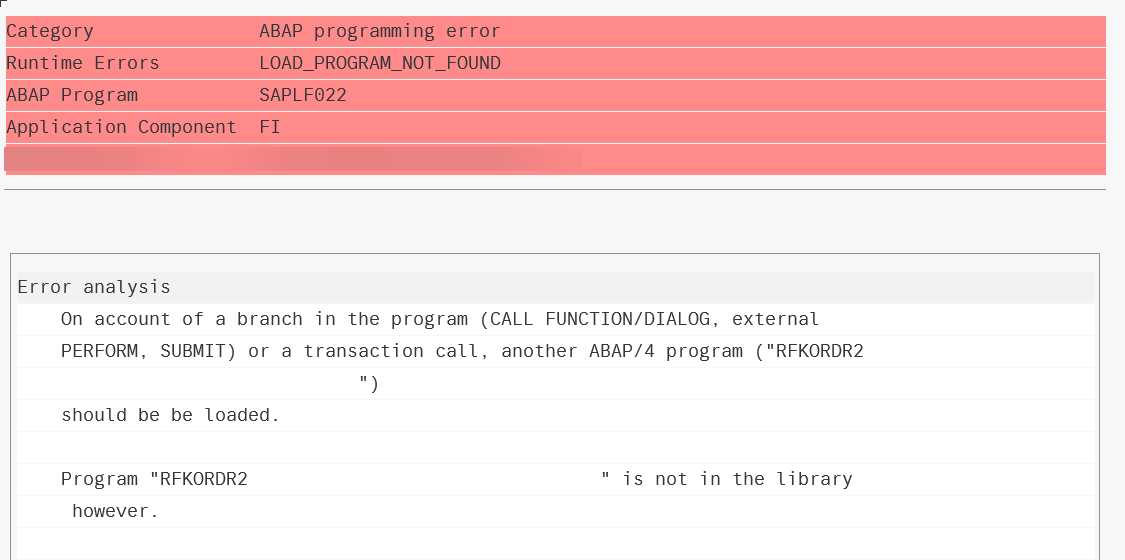This screenshot has width=1125, height=560.
Task: Click the empty line below 'however.'
Action: coord(556,544)
